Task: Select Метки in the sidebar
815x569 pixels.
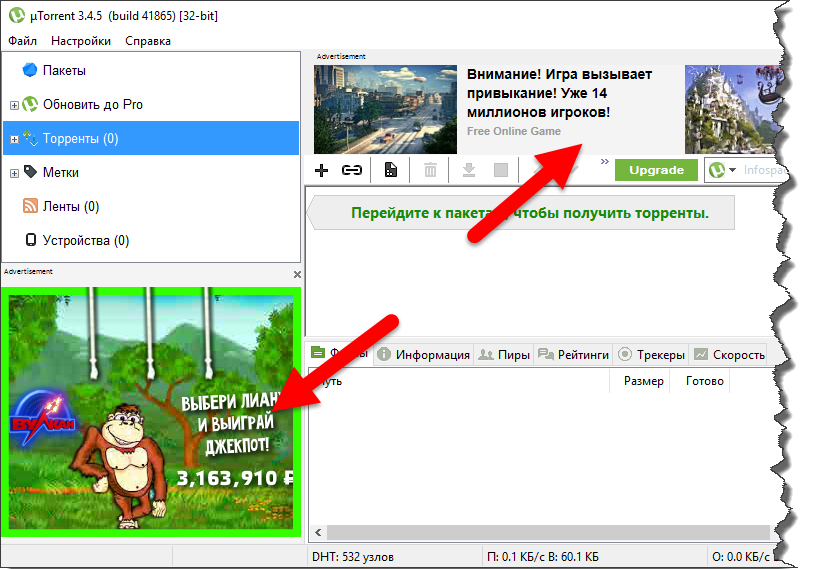Action: (151, 173)
